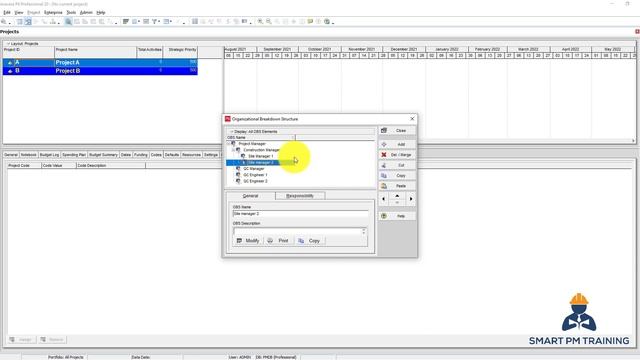Open the Spending Plan tab
Image resolution: width=640 pixels, height=360 pixels.
[x=74, y=155]
